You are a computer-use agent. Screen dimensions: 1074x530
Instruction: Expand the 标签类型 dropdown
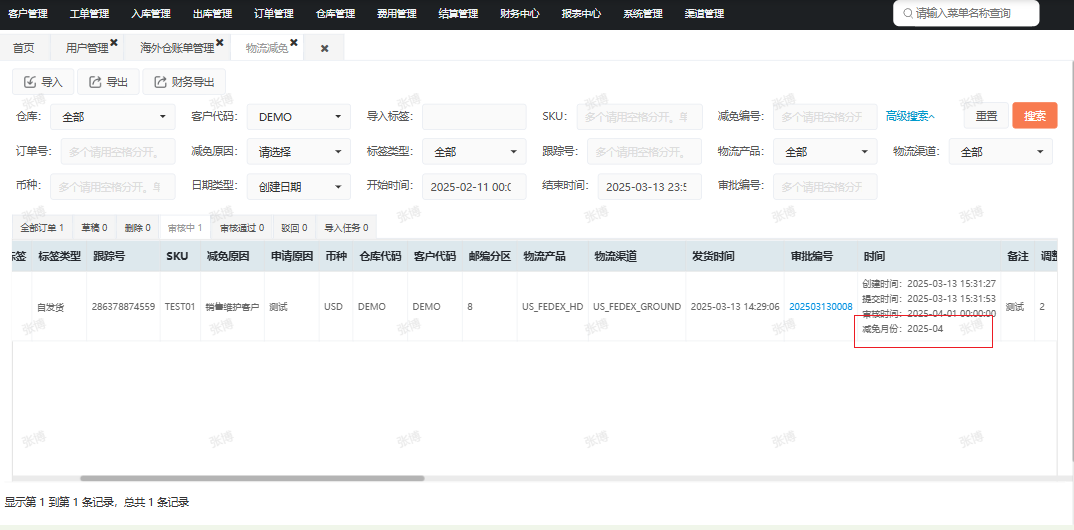coord(474,151)
